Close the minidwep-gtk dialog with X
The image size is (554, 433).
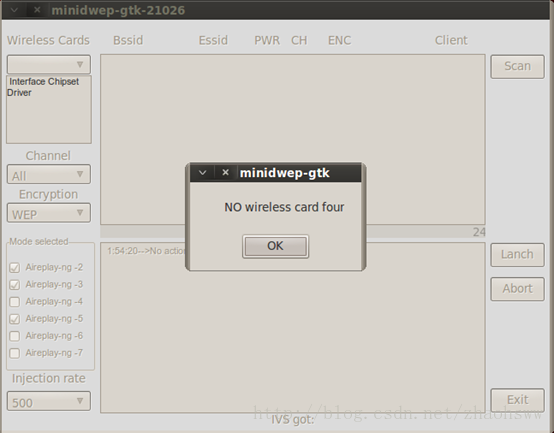point(225,172)
